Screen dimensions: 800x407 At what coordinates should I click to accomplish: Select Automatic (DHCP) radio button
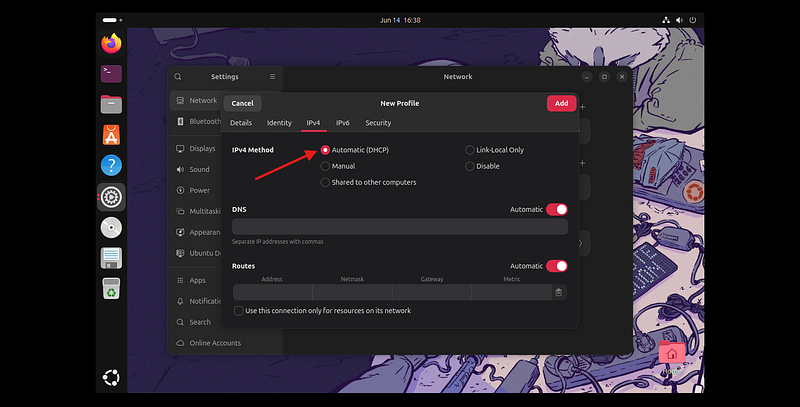point(325,150)
